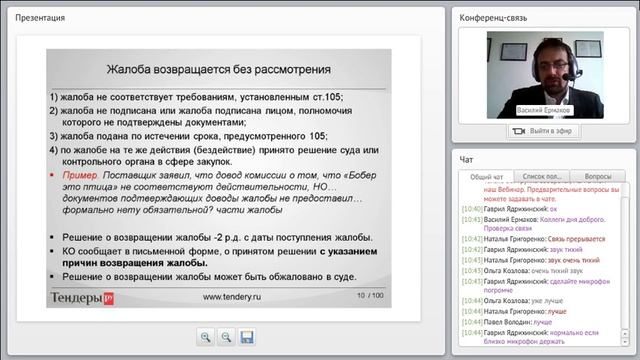Click the camera icon on broadcast button
This screenshot has height=360, width=640.
click(x=519, y=131)
